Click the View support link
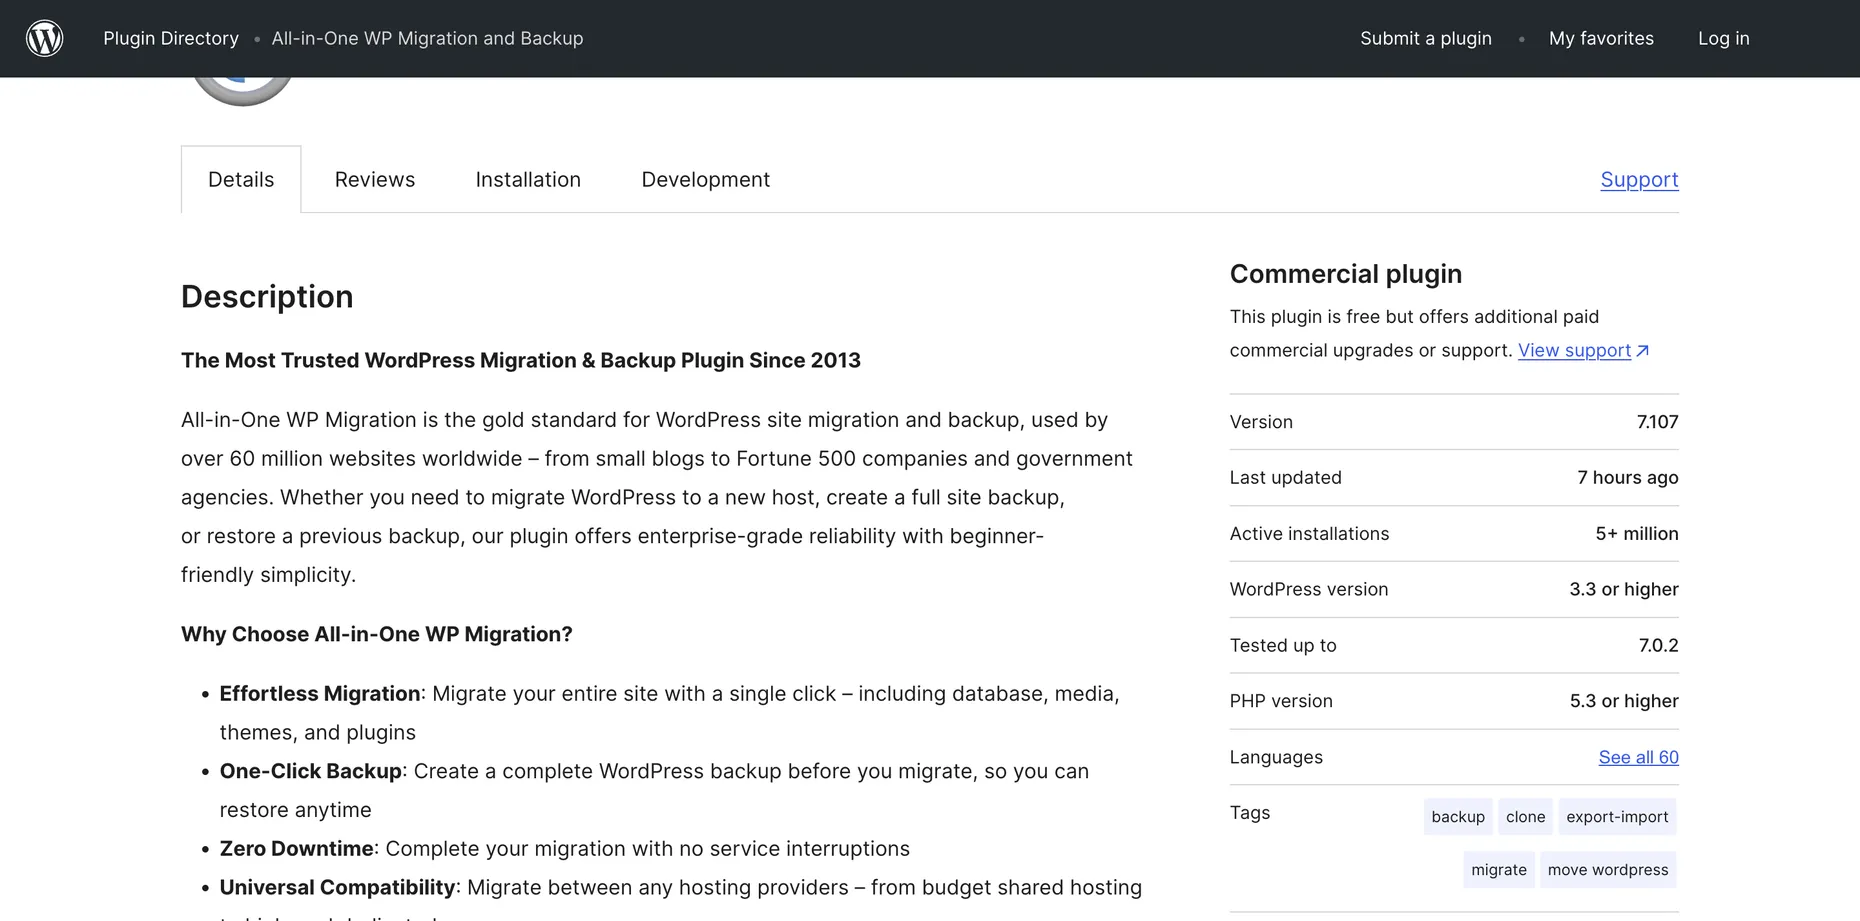 1574,350
